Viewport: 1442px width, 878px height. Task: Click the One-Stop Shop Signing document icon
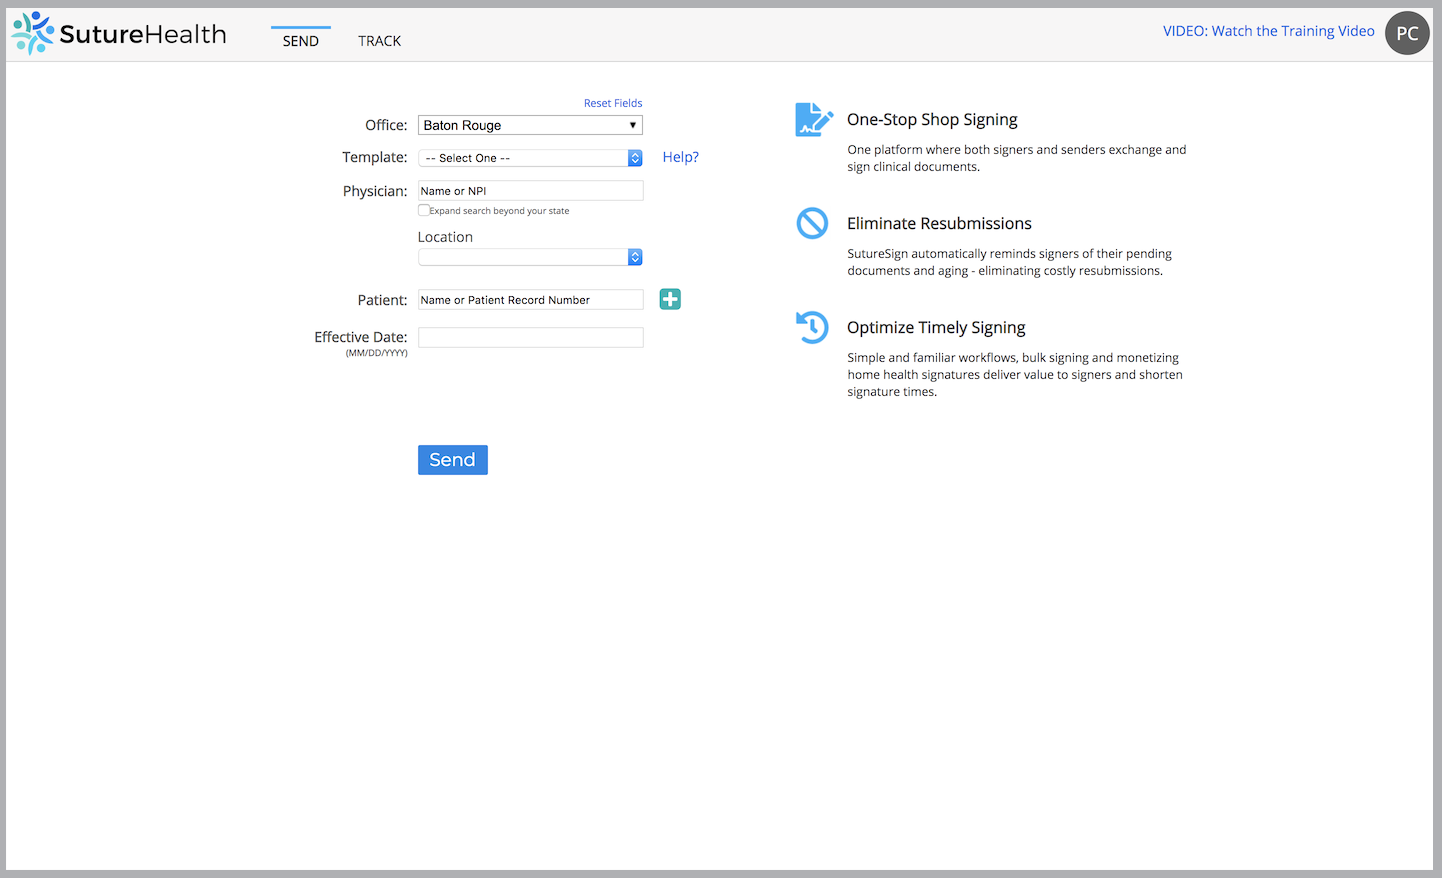point(813,120)
